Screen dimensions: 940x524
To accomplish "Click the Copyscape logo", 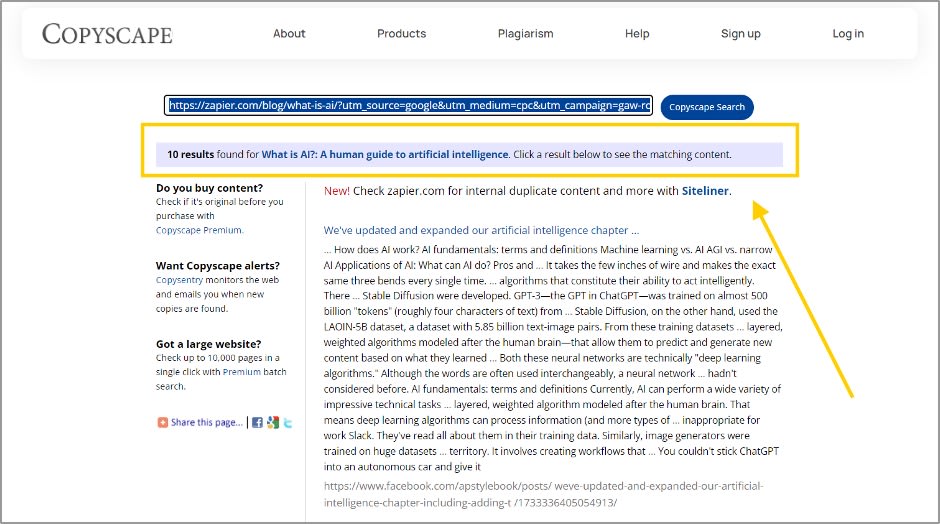I will (107, 34).
